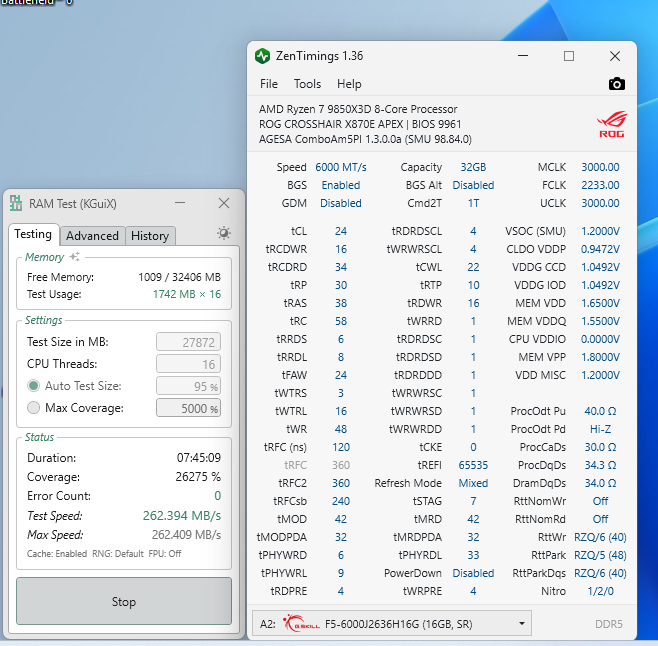Image resolution: width=658 pixels, height=646 pixels.
Task: Click the tPHYRDL value 33
Action: coord(473,555)
